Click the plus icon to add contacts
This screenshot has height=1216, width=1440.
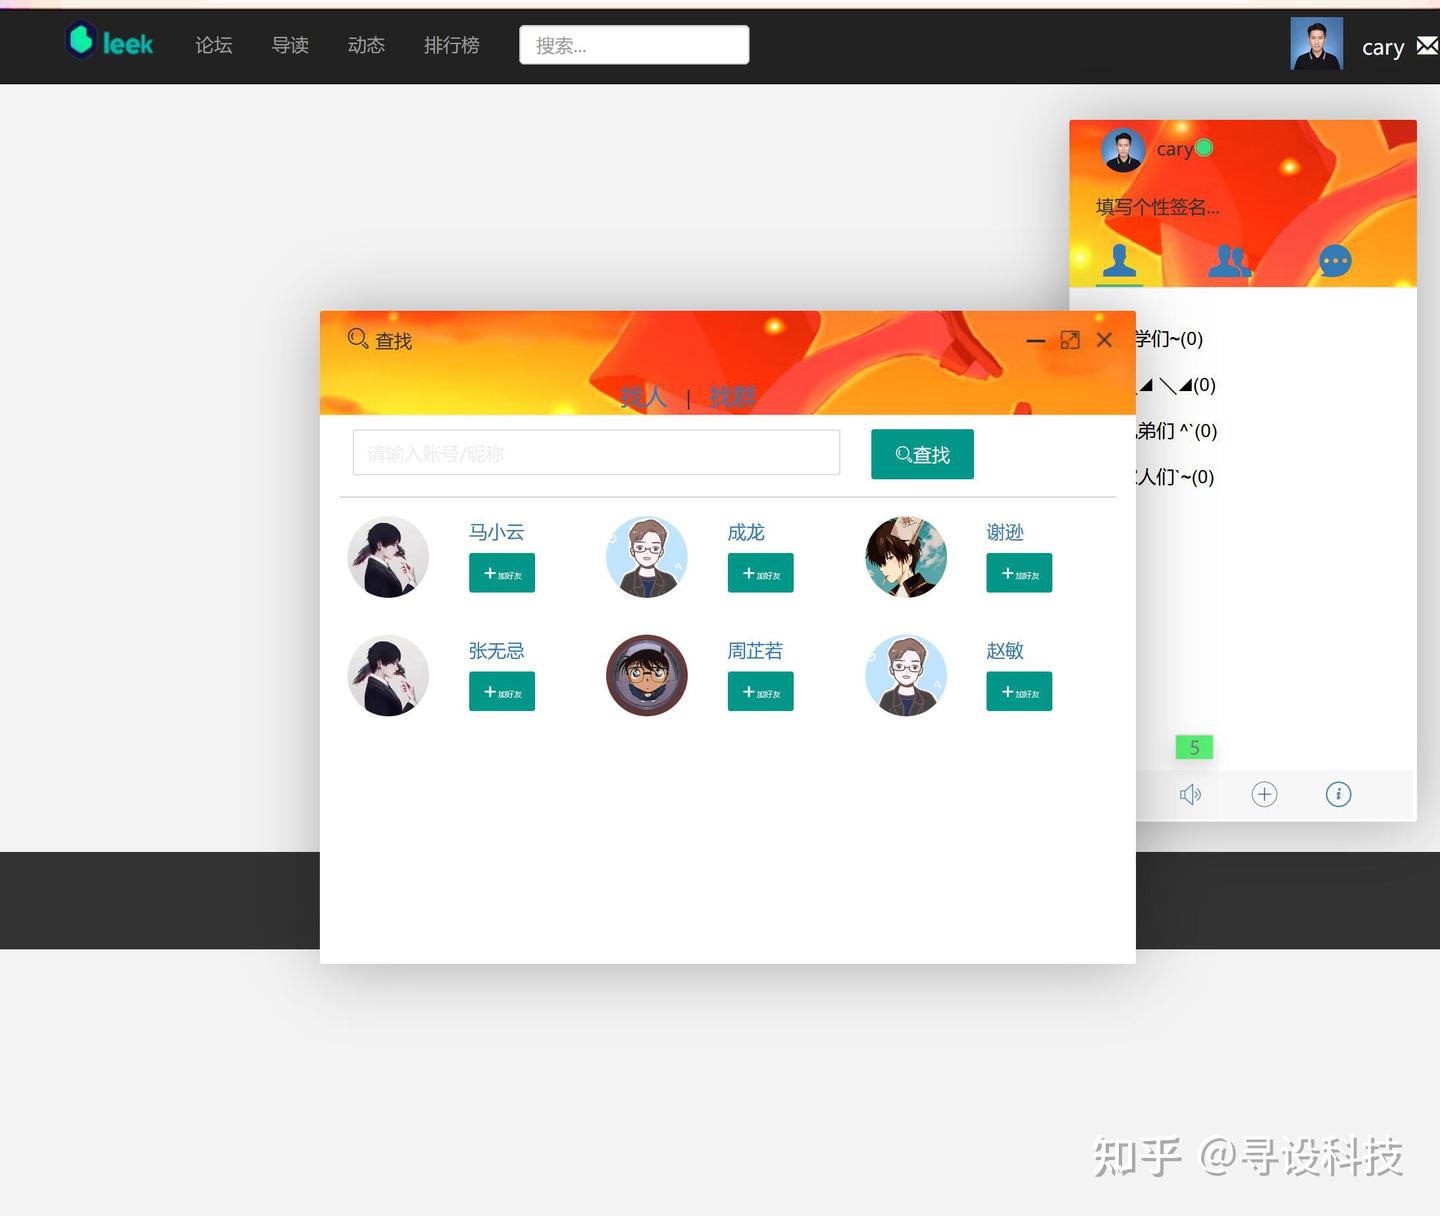1264,794
